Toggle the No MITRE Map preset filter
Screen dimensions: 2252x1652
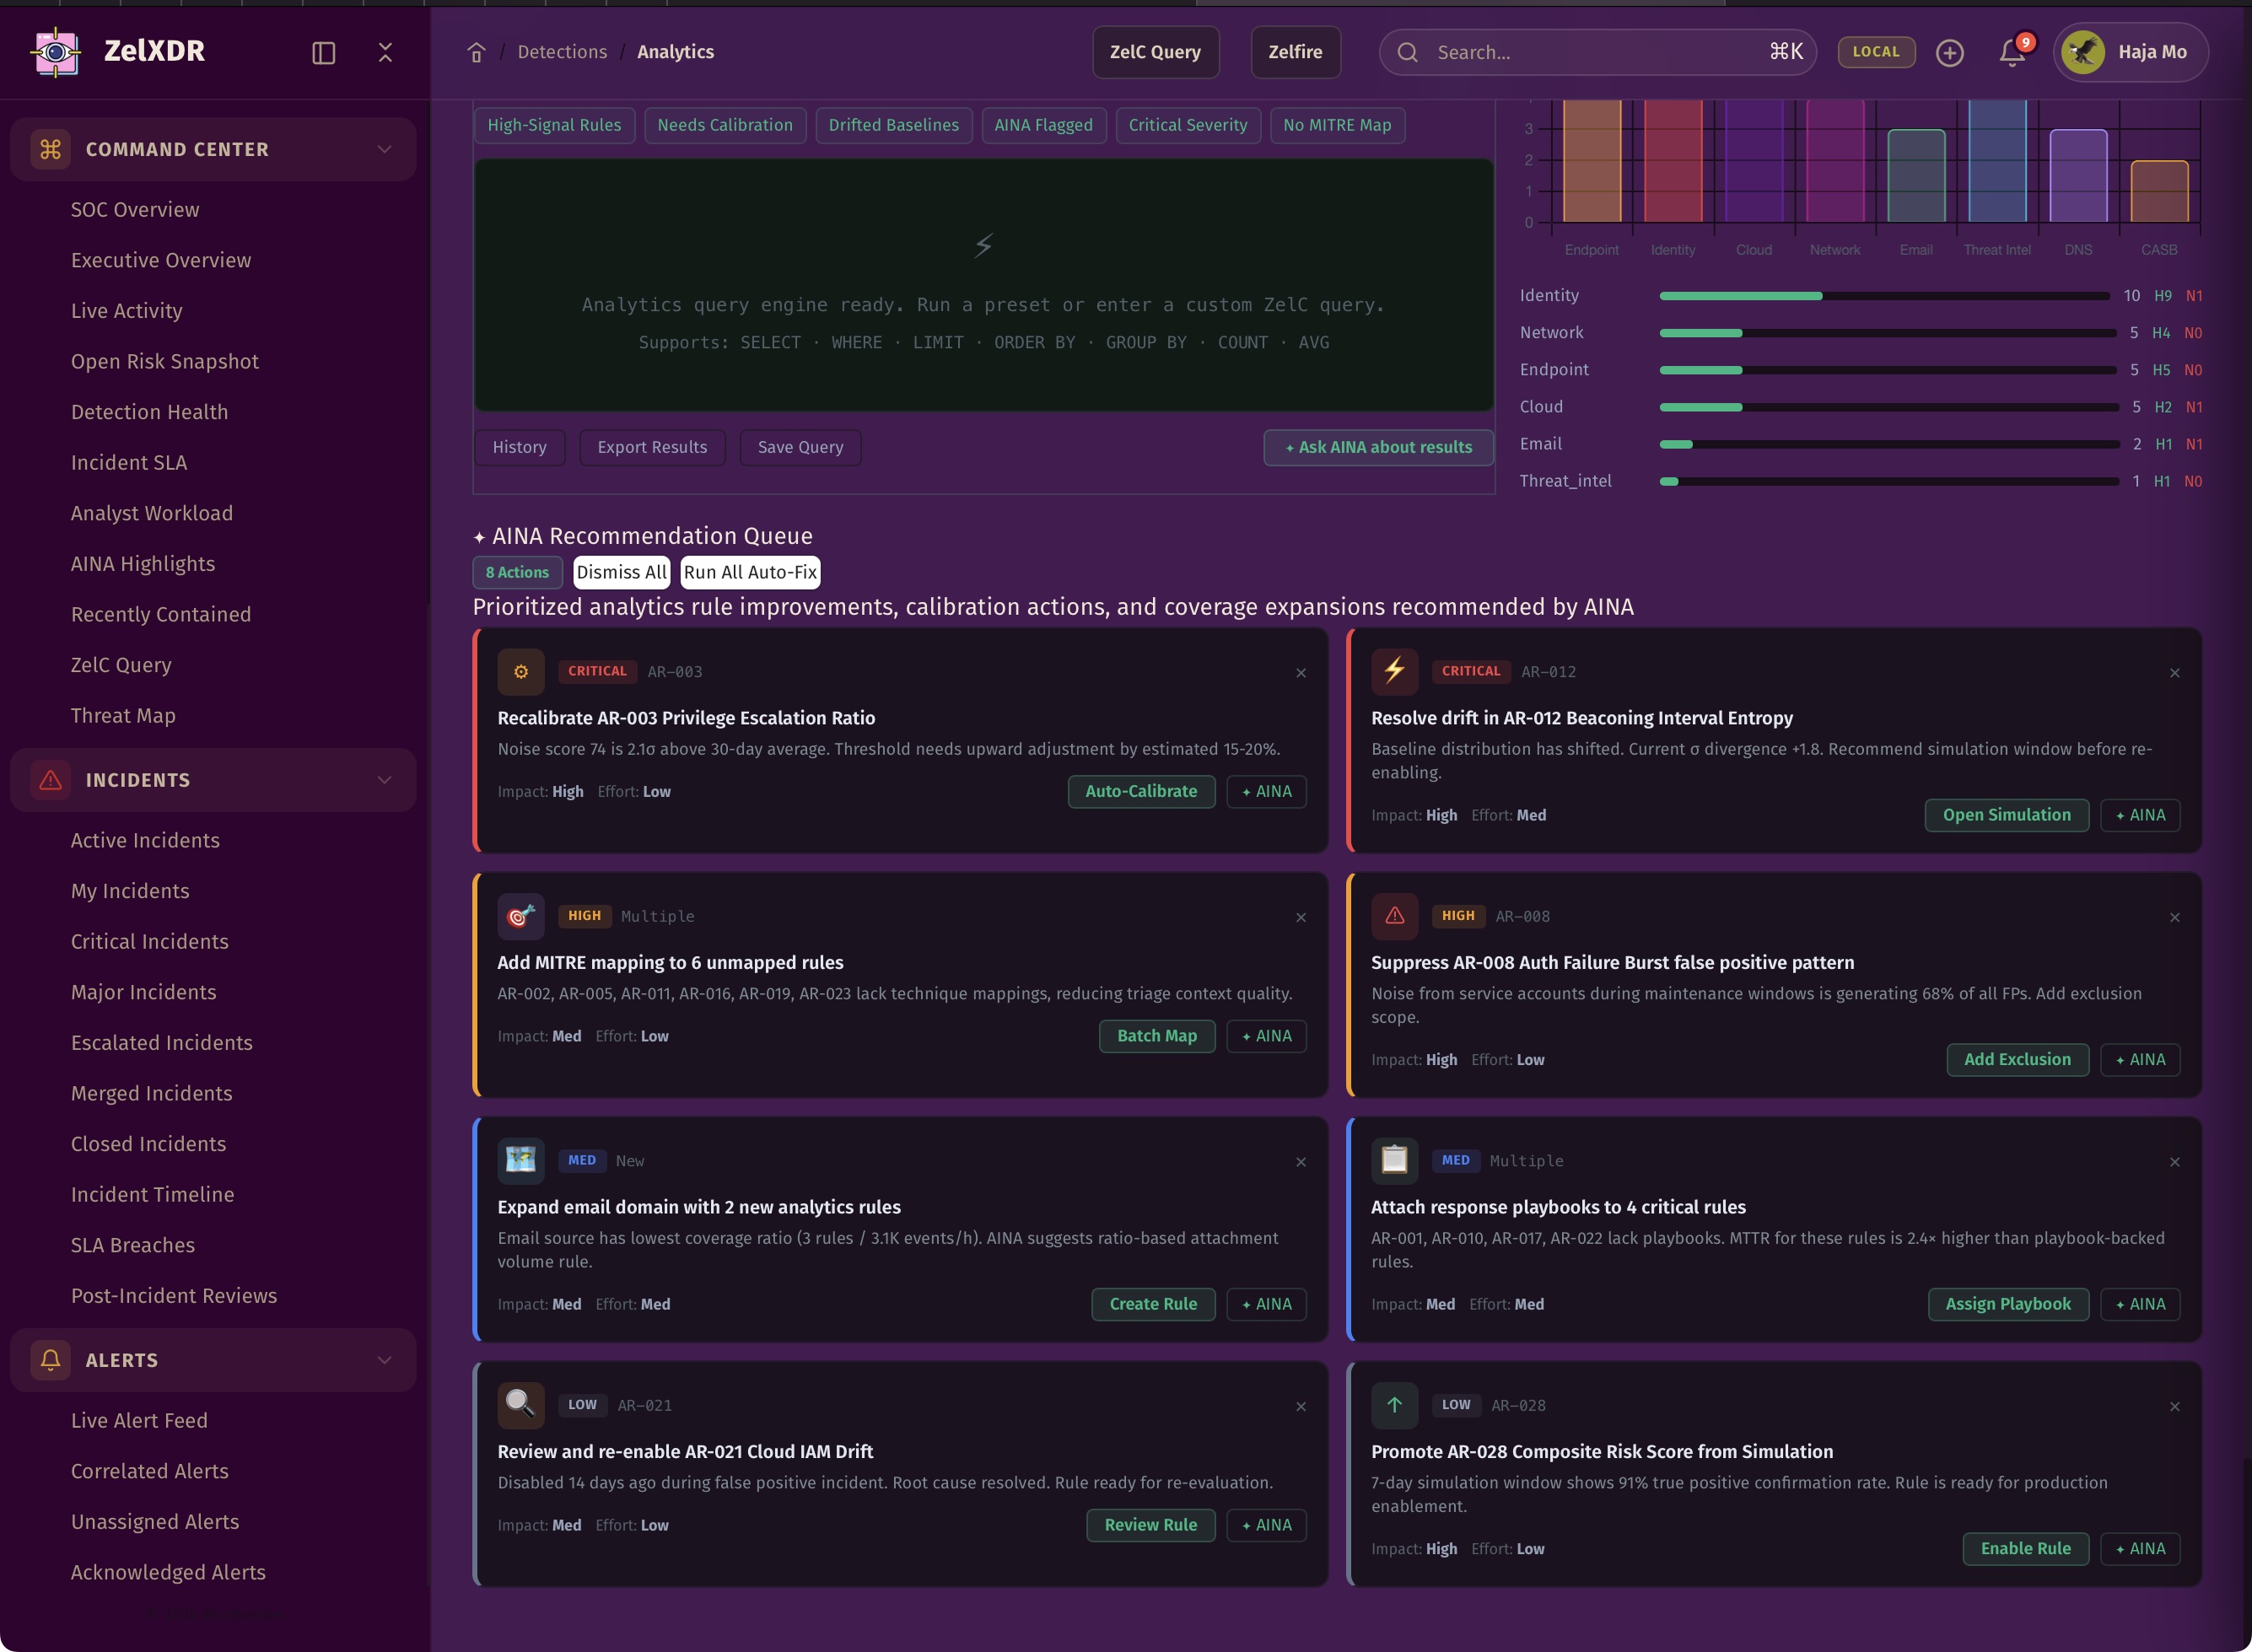(1336, 125)
